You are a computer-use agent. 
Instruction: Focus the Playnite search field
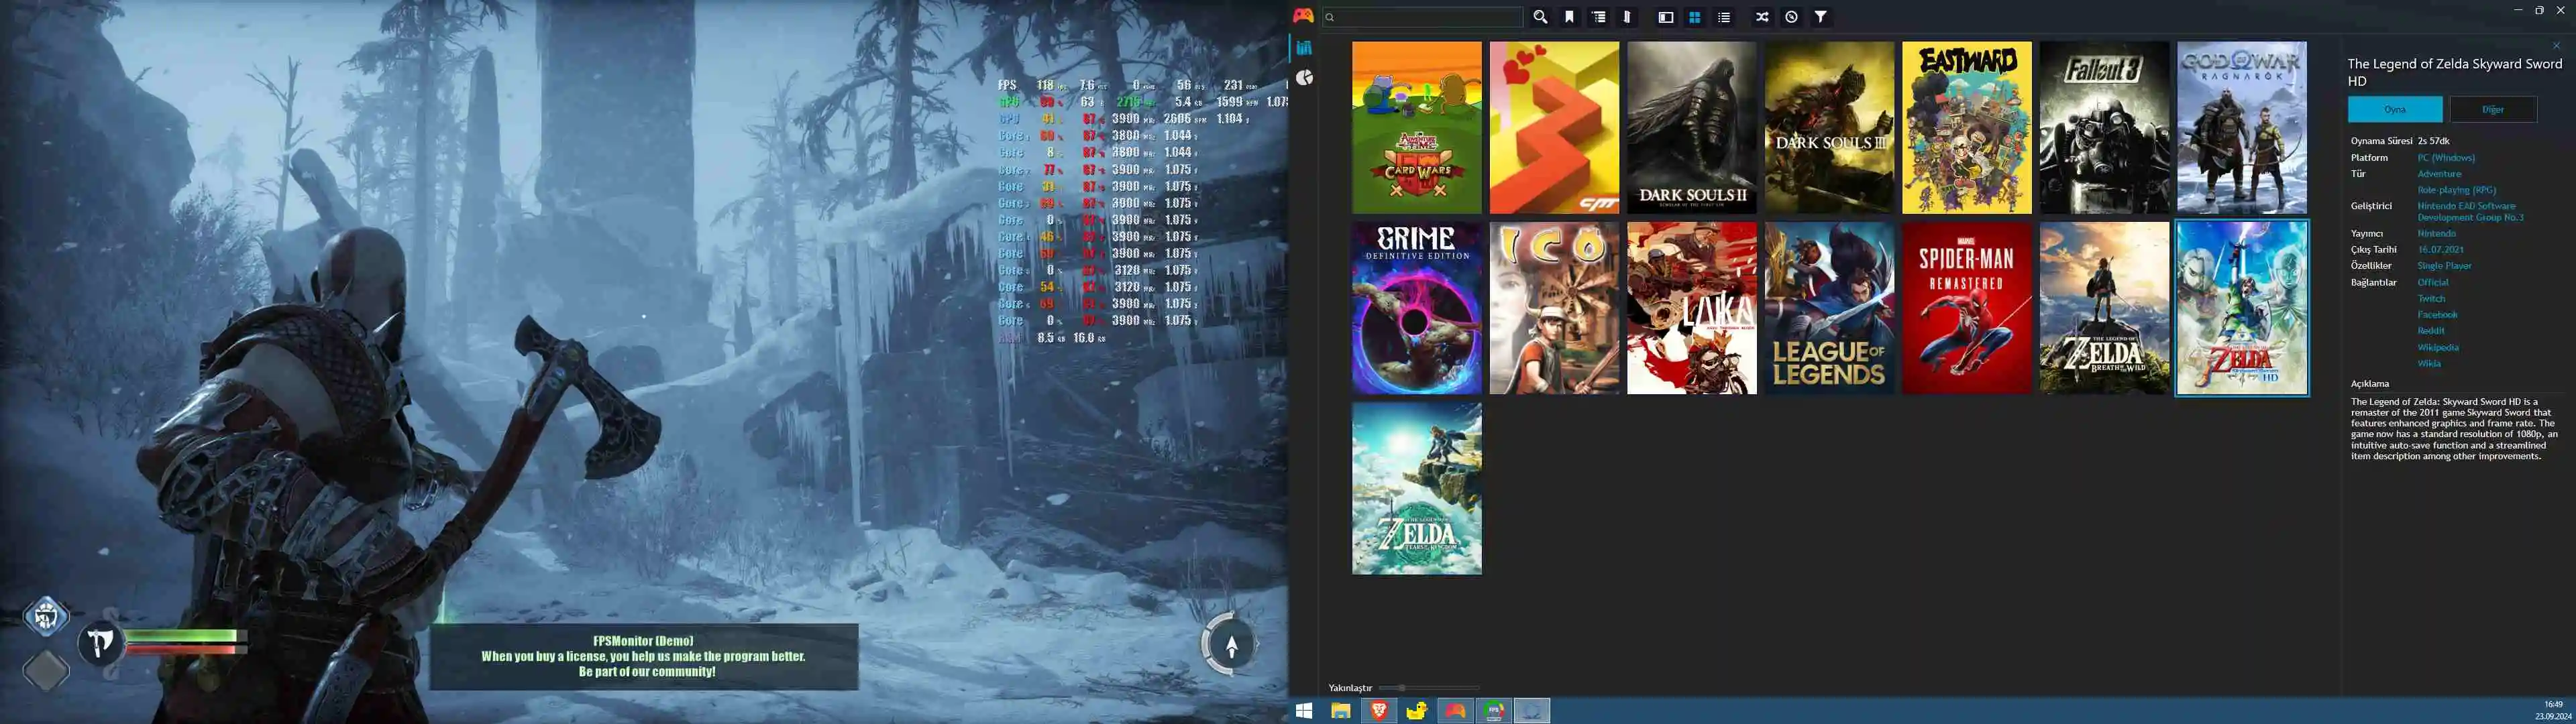point(1422,17)
